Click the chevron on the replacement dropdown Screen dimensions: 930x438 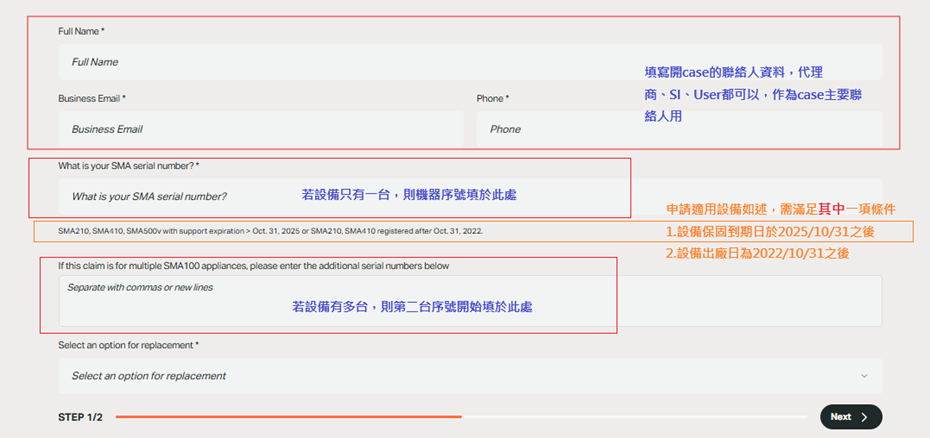point(864,376)
